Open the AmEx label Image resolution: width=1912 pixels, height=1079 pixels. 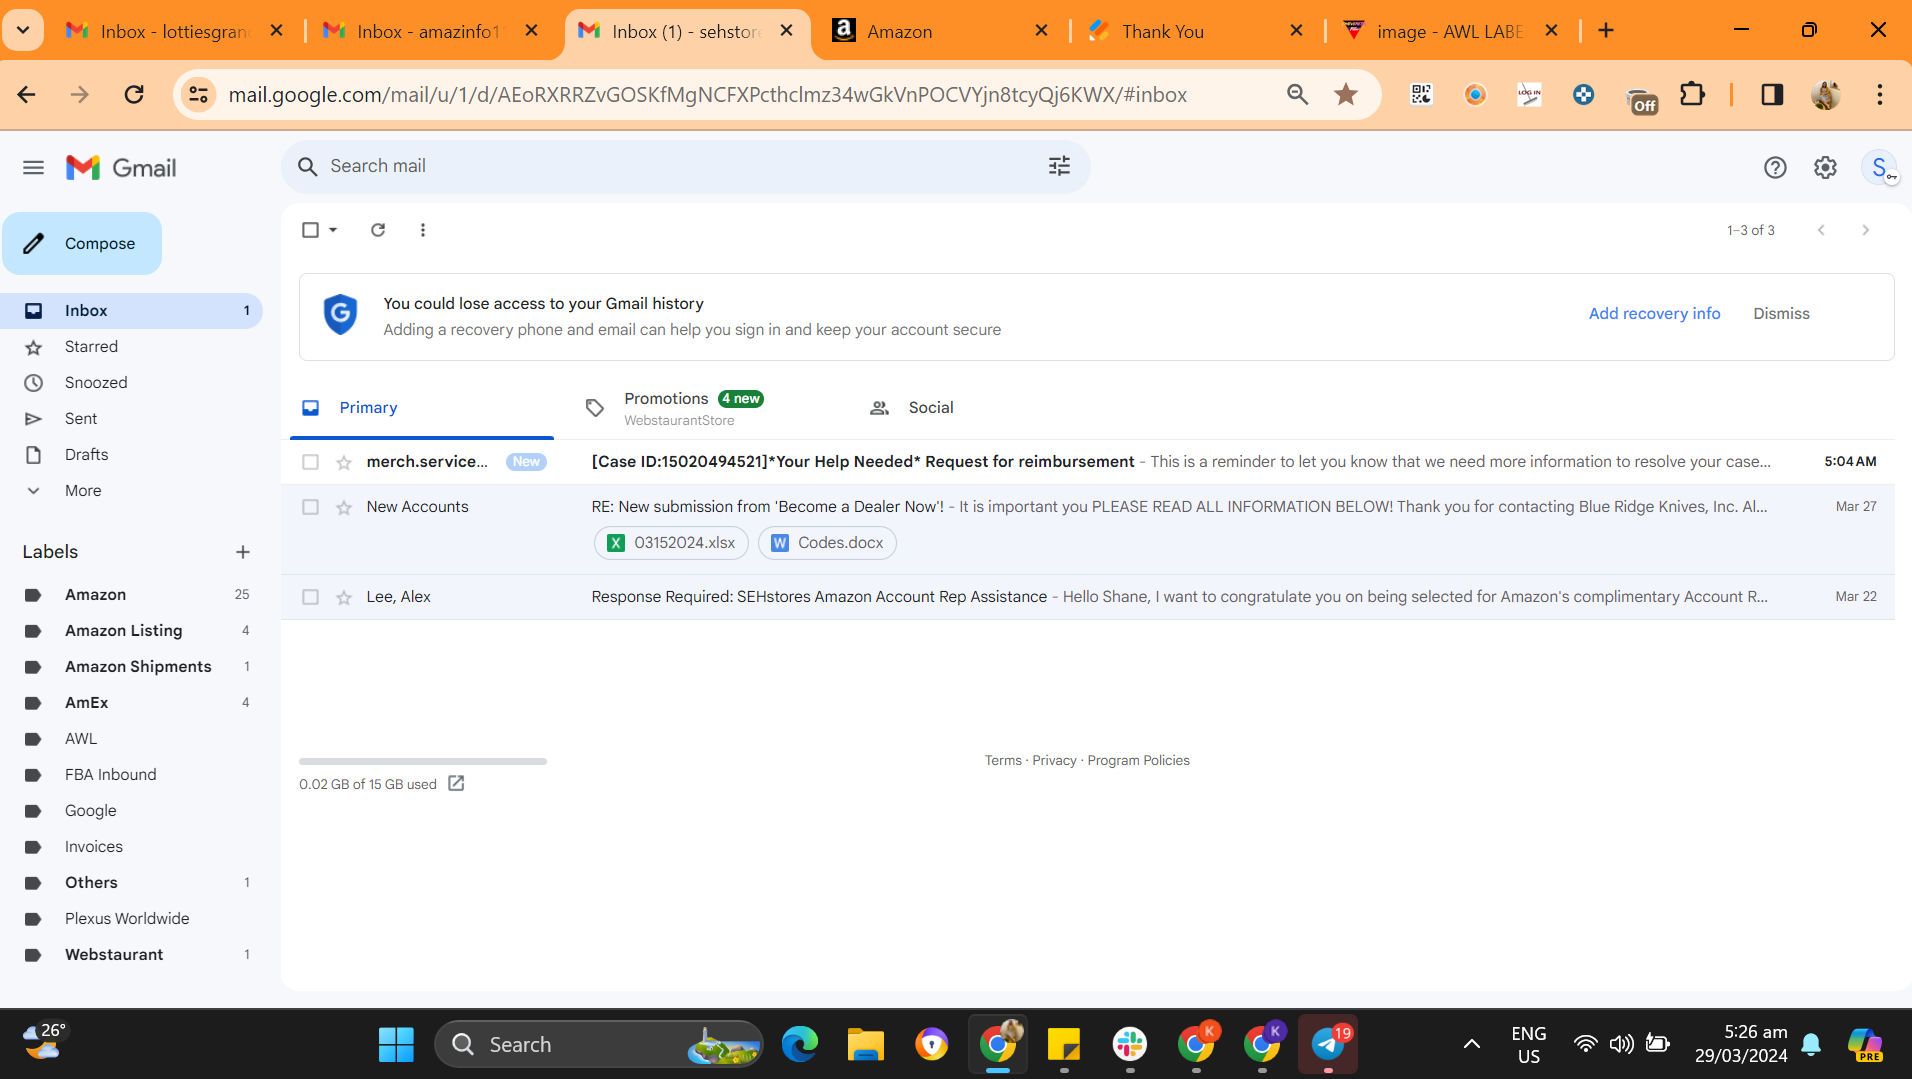tap(87, 703)
